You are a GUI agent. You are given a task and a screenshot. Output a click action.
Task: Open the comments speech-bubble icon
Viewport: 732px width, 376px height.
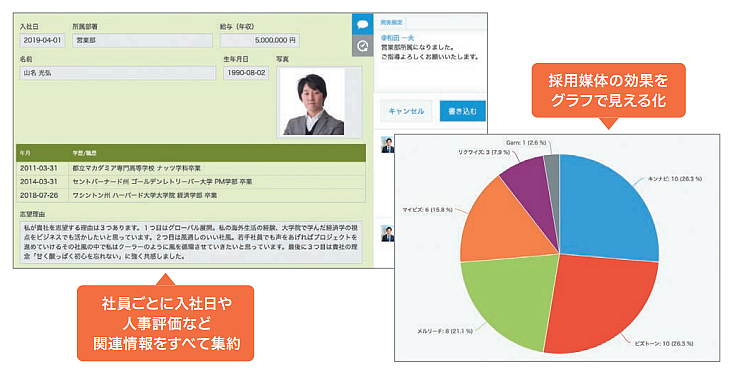click(x=362, y=25)
